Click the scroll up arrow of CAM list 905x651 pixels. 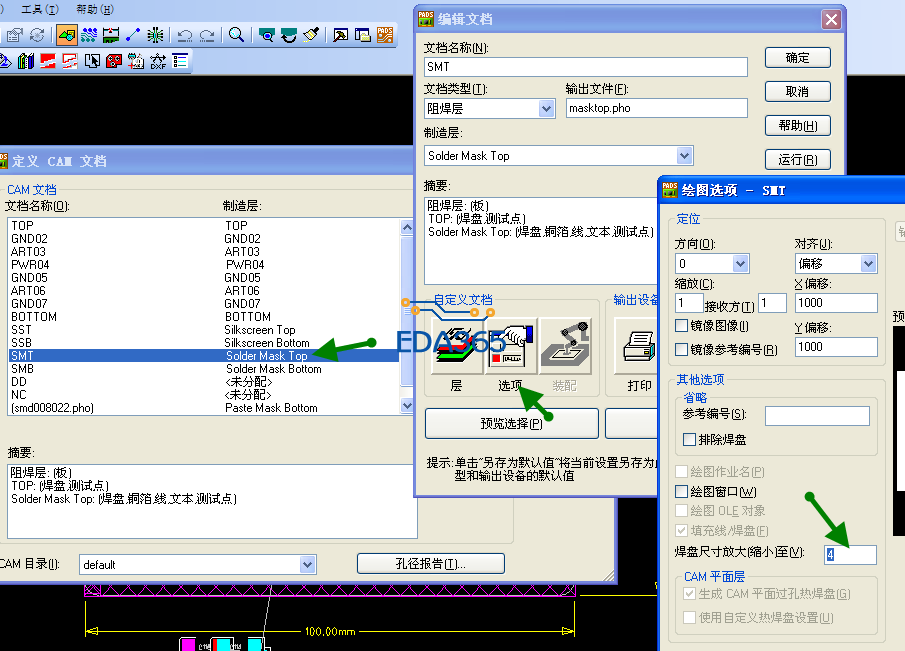click(407, 227)
